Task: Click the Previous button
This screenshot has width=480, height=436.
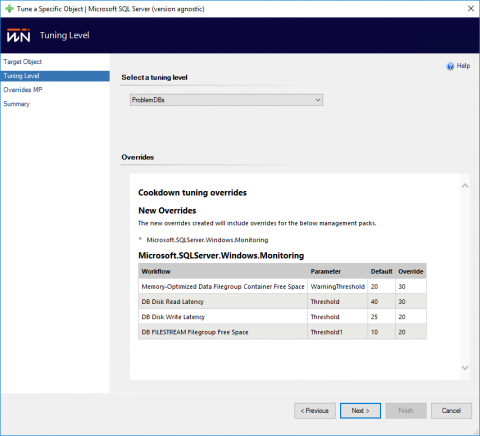Action: 315,411
